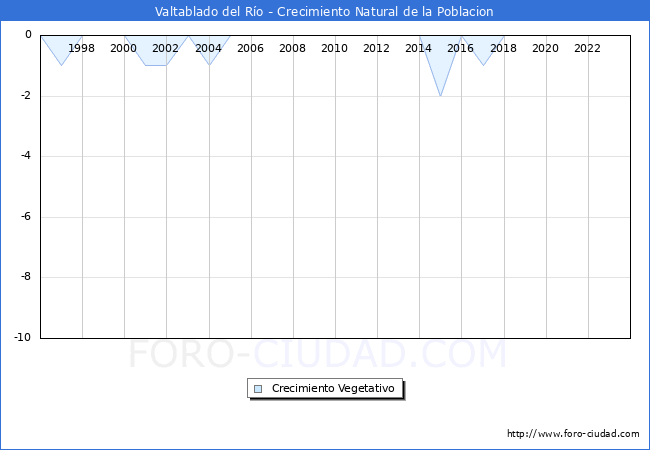Select the 2014 x-axis label

tap(418, 48)
